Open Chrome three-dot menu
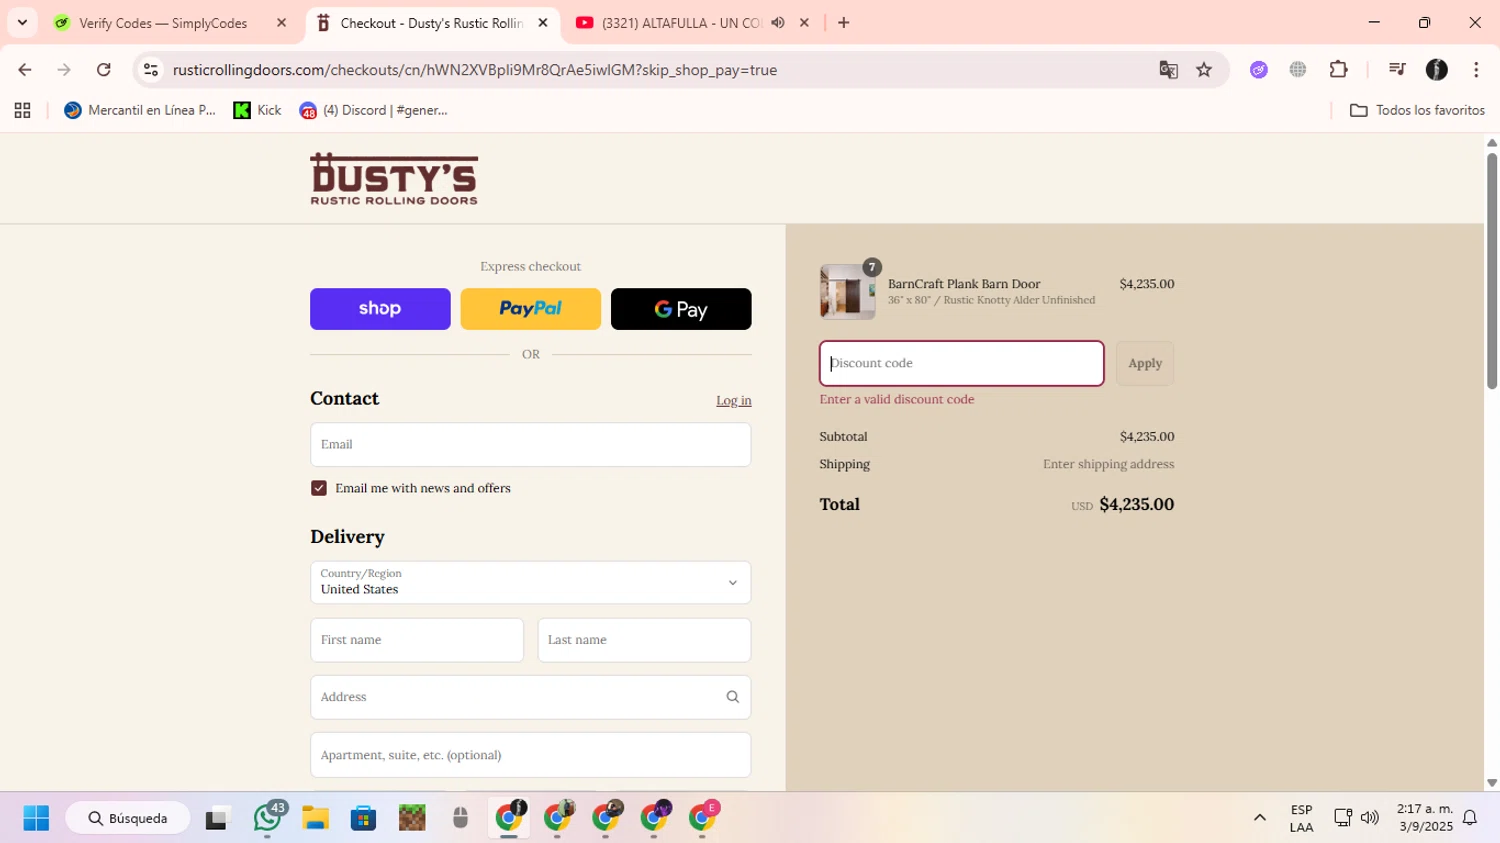This screenshot has width=1500, height=843. [1476, 70]
